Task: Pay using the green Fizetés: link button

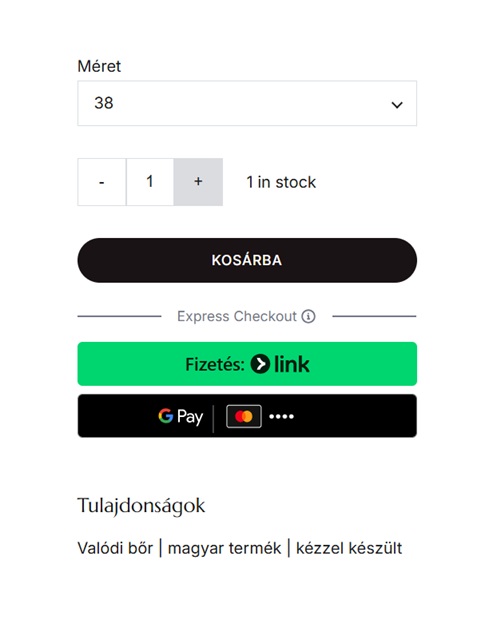Action: coord(247,364)
